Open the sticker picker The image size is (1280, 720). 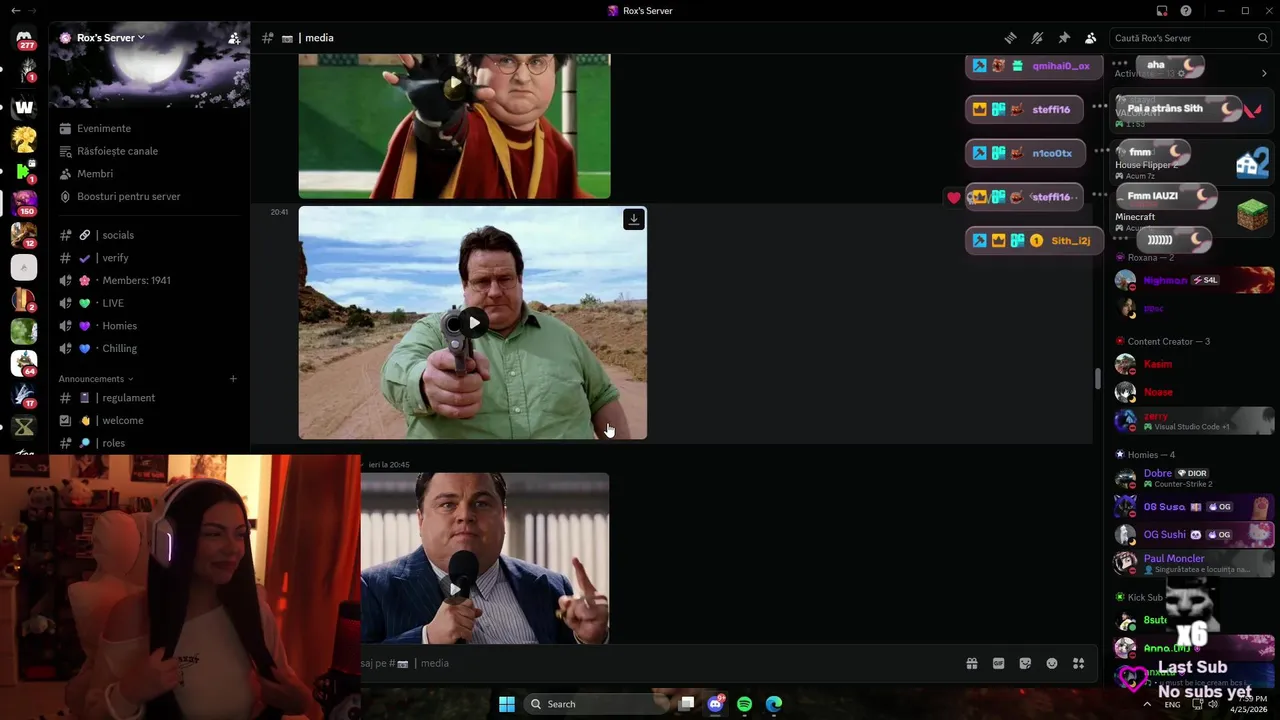[1025, 663]
